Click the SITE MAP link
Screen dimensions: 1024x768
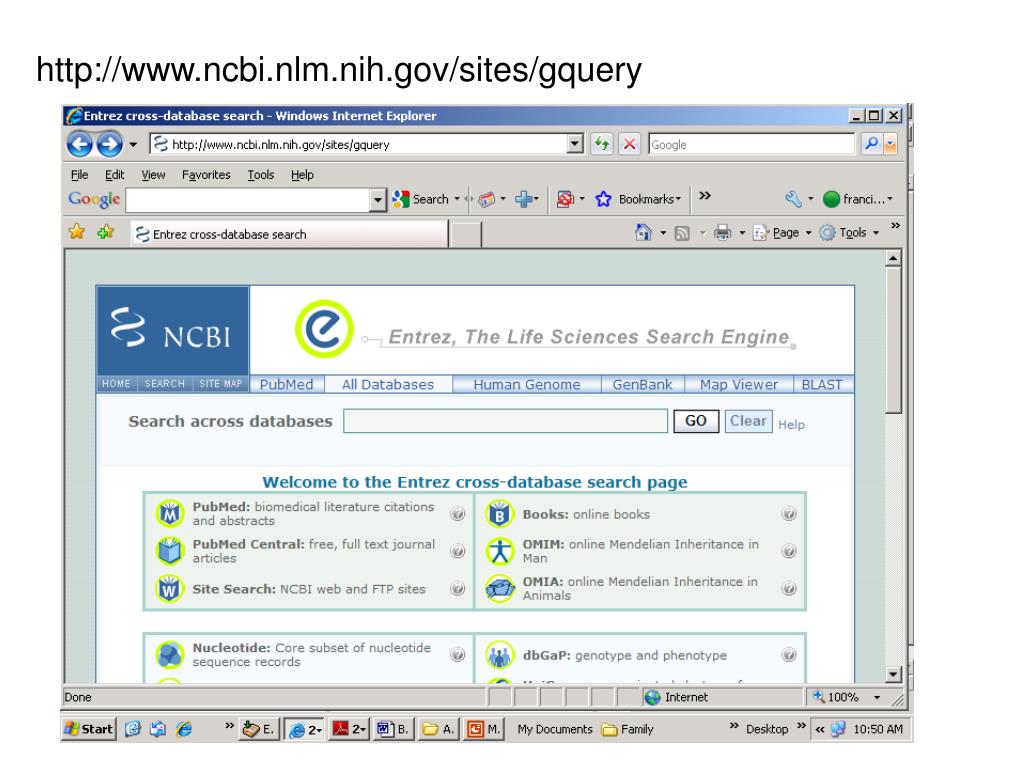221,384
